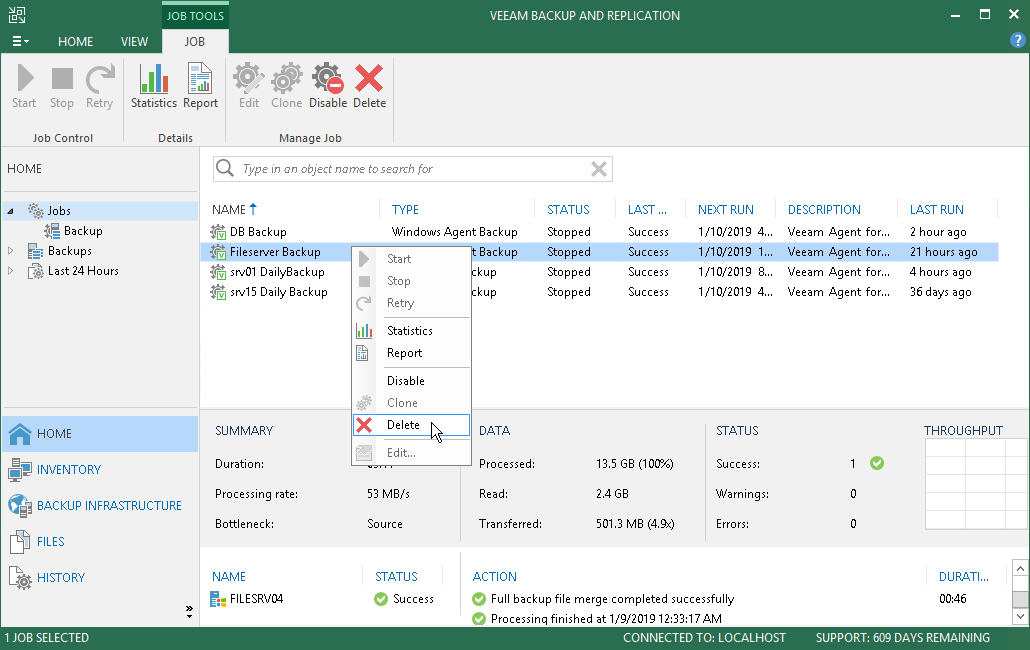Image resolution: width=1030 pixels, height=650 pixels.
Task: Click the action log scrollbar thumb
Action: 1019,599
